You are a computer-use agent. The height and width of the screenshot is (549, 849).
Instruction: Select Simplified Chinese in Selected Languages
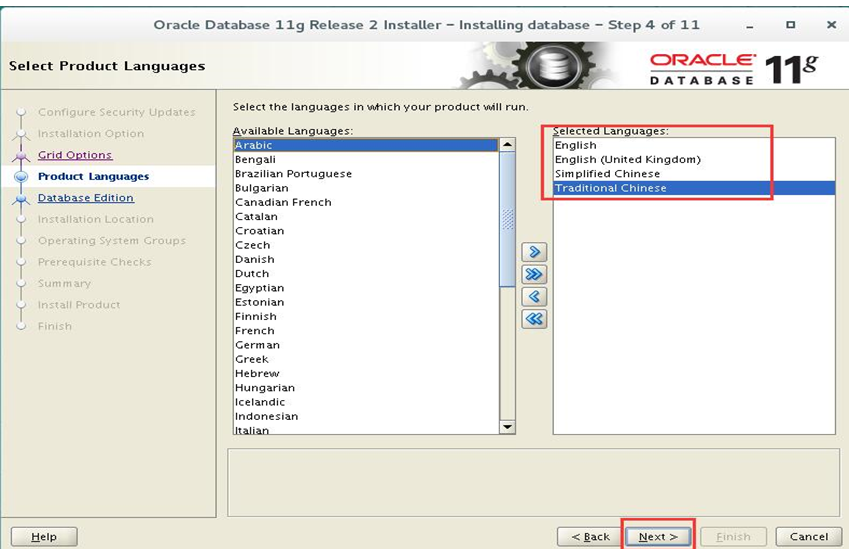click(694, 174)
